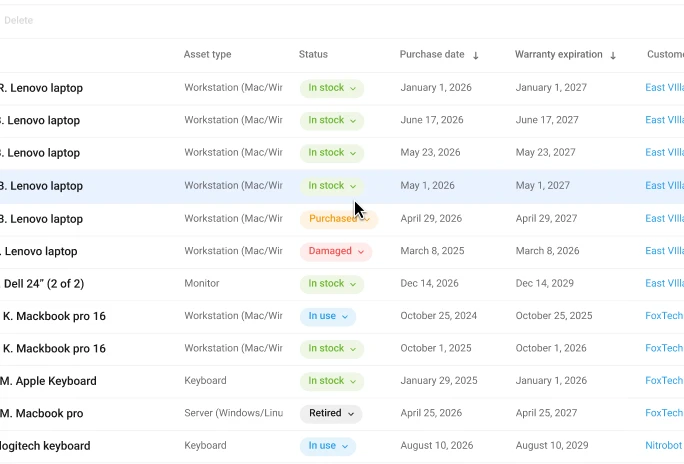Click purchase date March 8, 2025
This screenshot has width=684, height=464.
(x=432, y=251)
